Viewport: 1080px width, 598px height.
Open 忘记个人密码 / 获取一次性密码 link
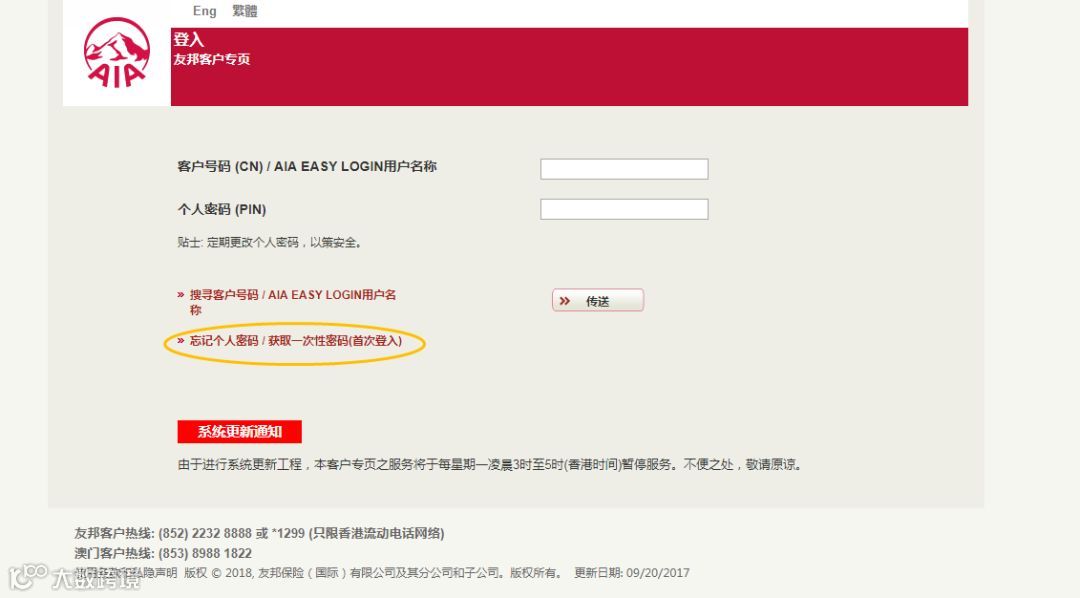tap(295, 340)
